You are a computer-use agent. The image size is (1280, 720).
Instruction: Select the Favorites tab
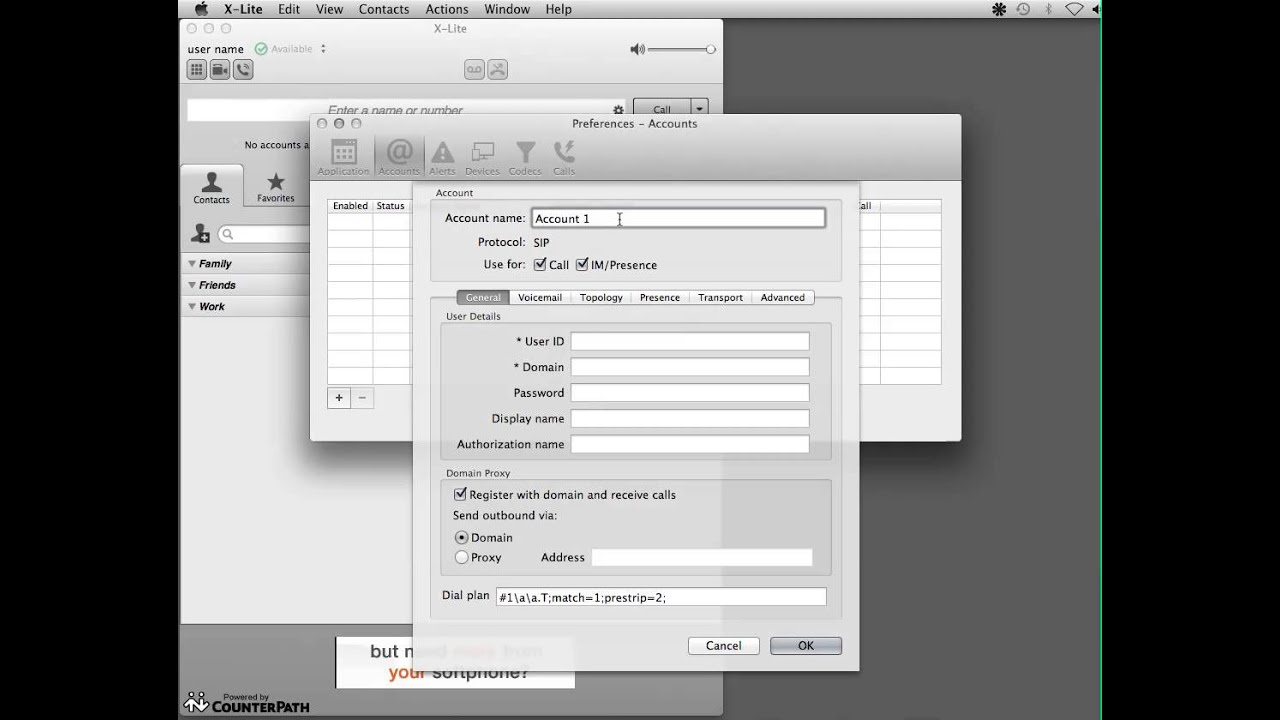coord(275,186)
